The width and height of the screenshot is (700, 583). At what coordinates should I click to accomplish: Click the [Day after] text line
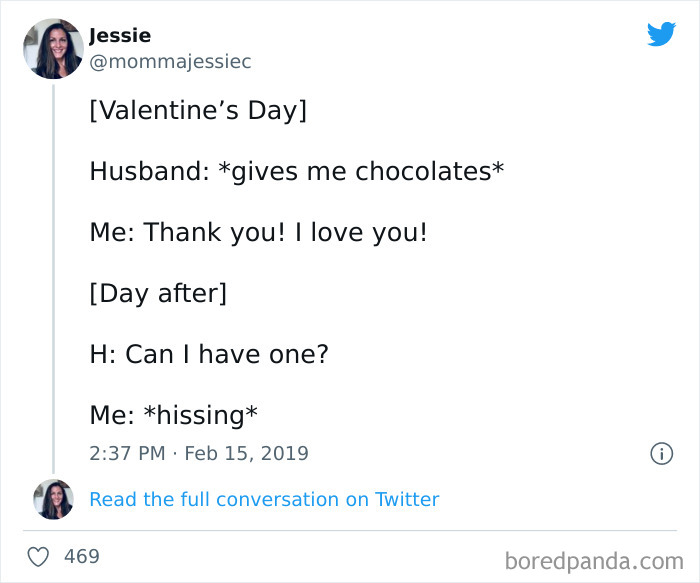[x=158, y=294]
